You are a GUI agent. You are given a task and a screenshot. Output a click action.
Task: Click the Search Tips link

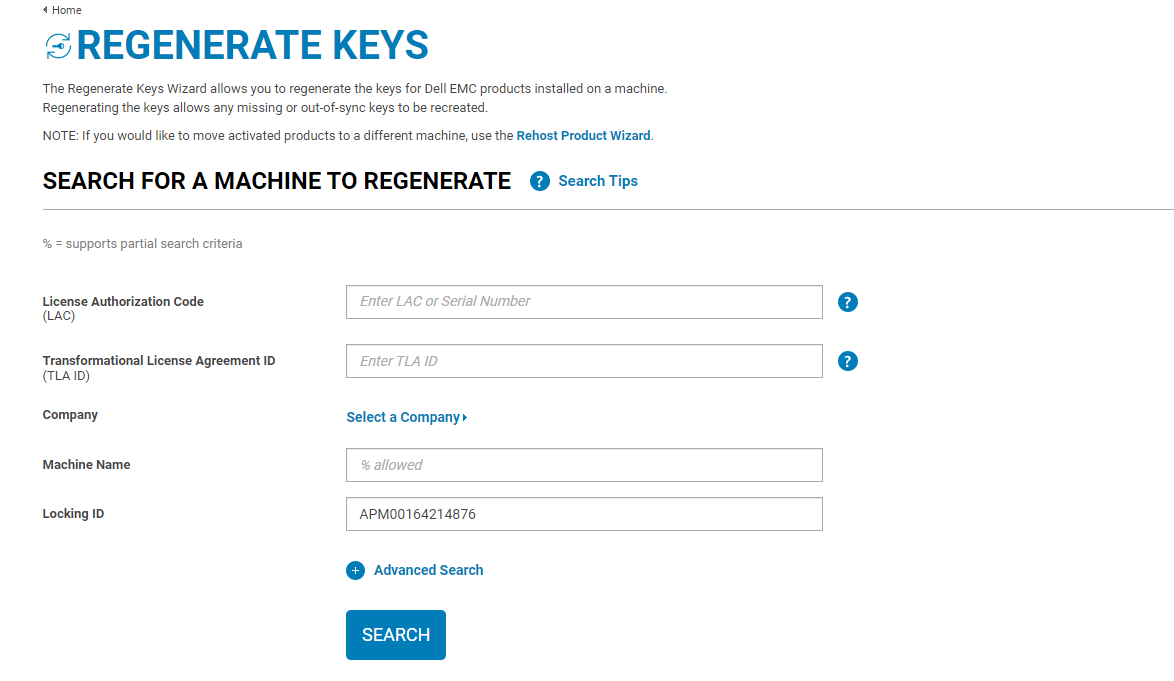click(x=598, y=181)
